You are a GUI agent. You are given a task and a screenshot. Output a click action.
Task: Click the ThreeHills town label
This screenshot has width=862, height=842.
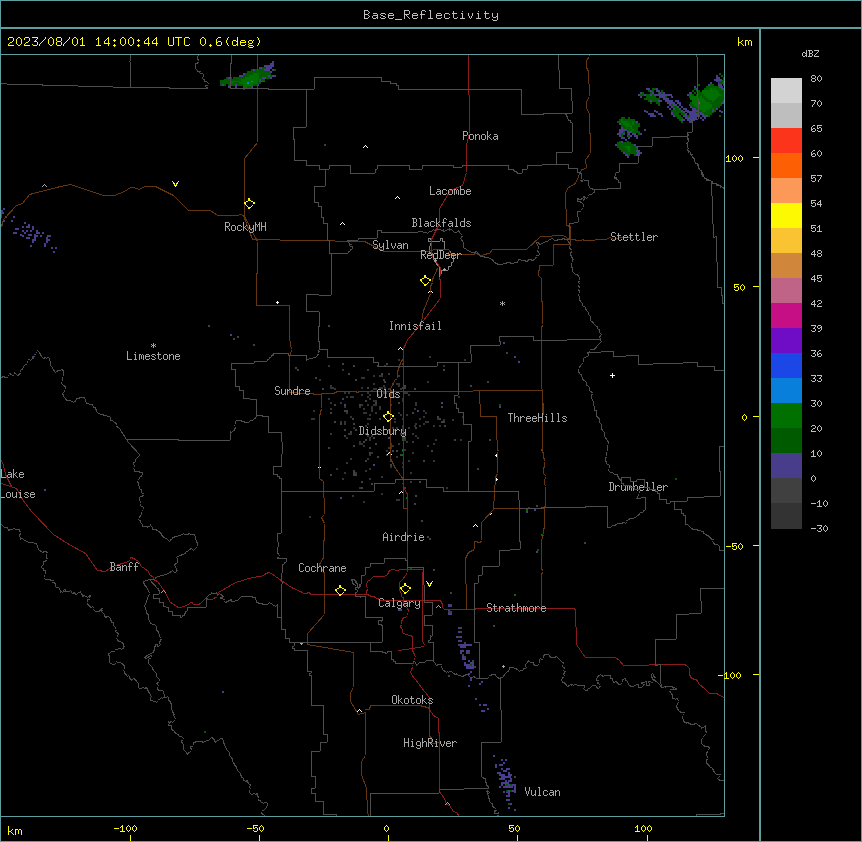click(x=537, y=418)
